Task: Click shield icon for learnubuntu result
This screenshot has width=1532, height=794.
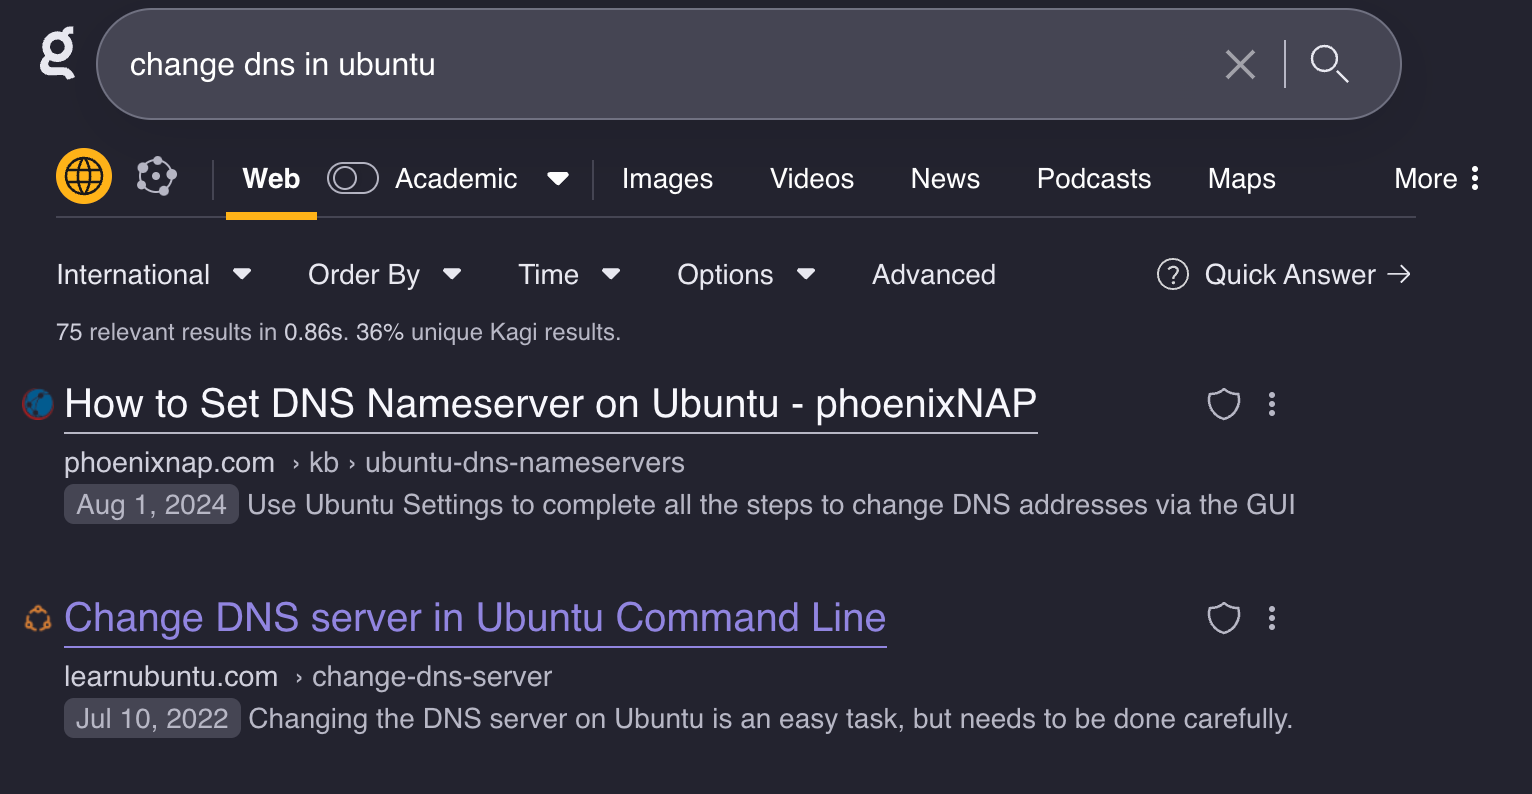Action: pos(1224,618)
